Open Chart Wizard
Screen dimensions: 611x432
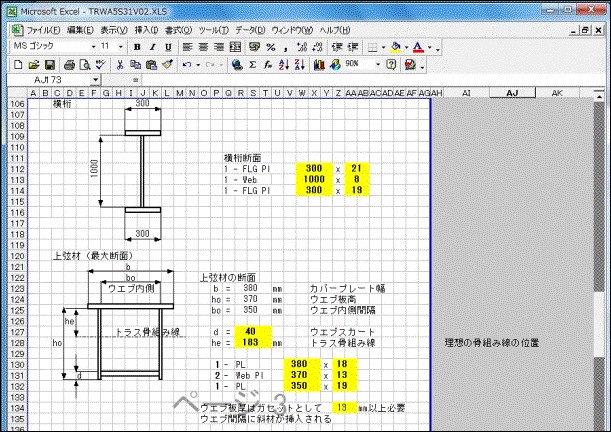click(x=319, y=65)
